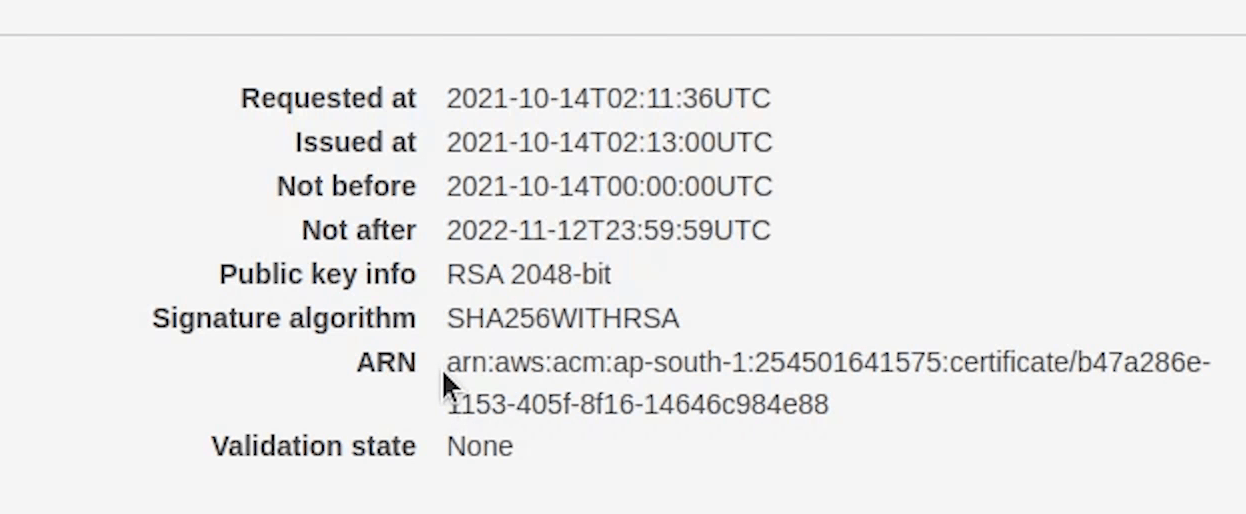Select the issued timestamp 2021-10-14T02:13:00UTC
Image resolution: width=1246 pixels, height=514 pixels.
[x=609, y=143]
